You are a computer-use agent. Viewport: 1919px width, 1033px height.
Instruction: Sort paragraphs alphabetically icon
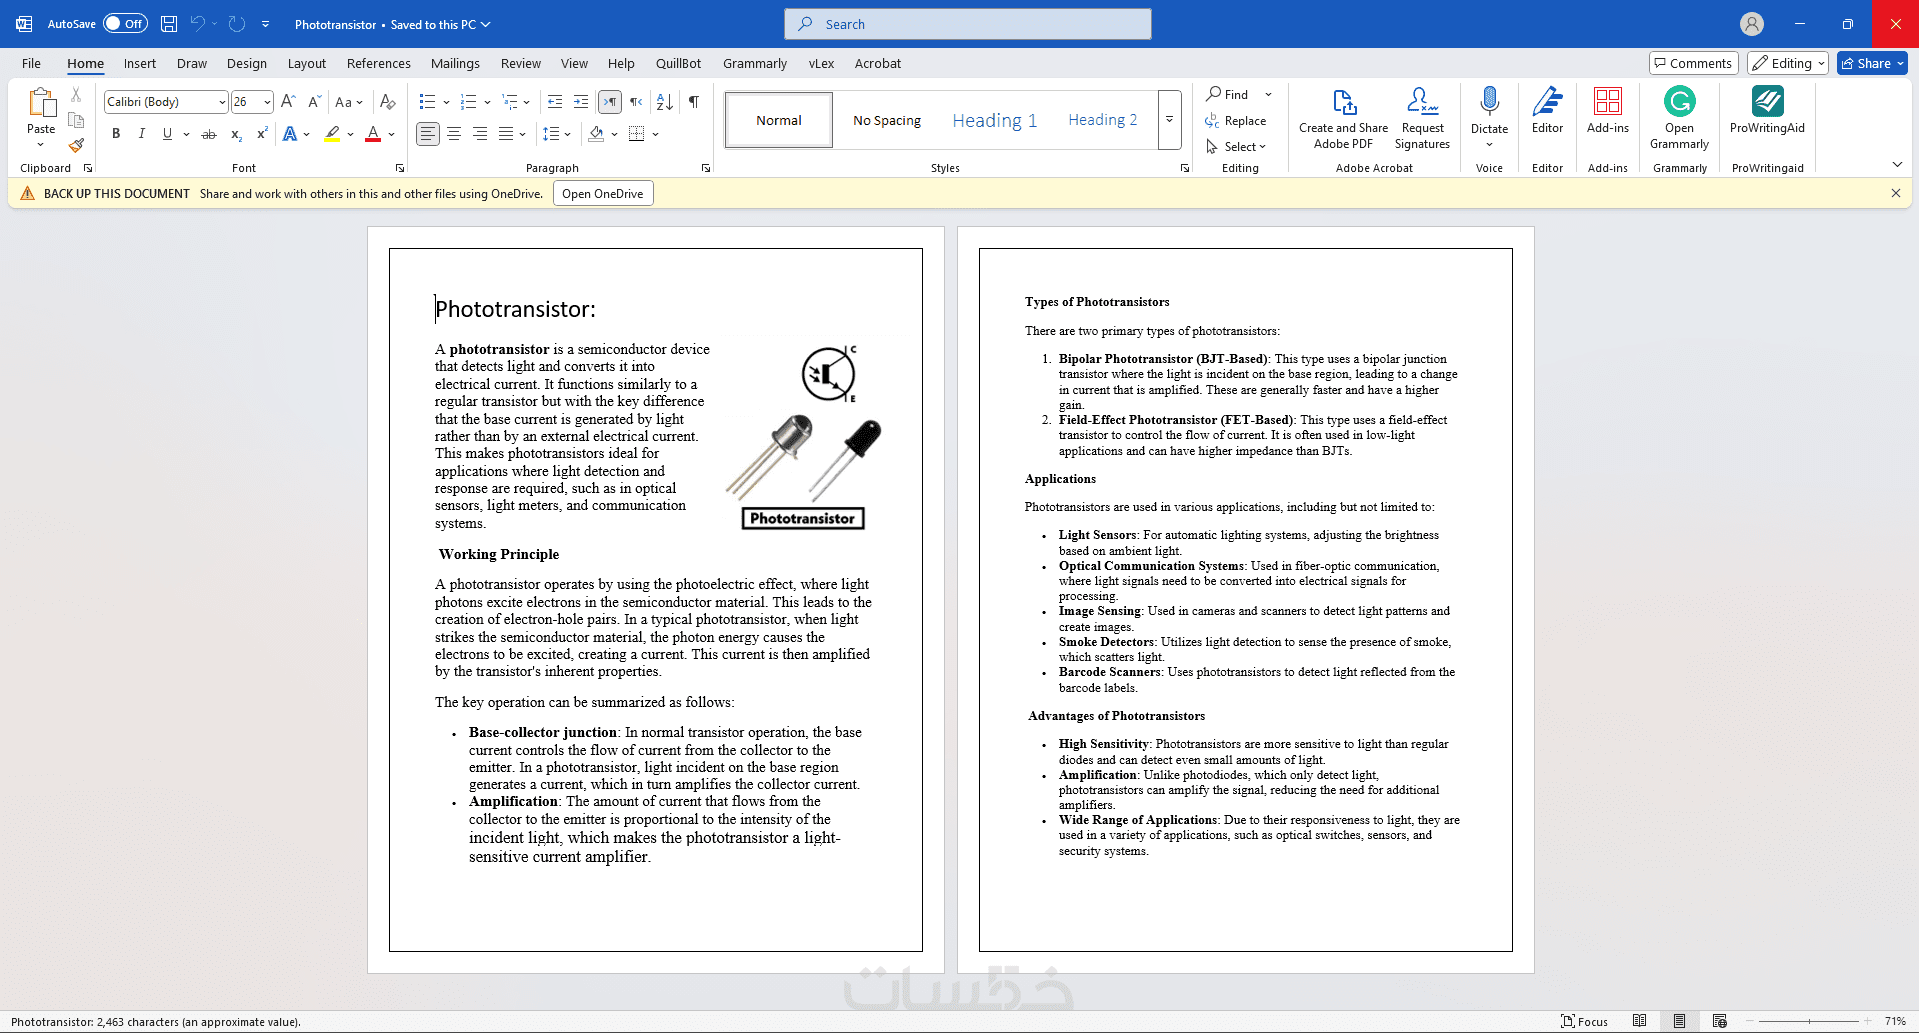tap(664, 101)
